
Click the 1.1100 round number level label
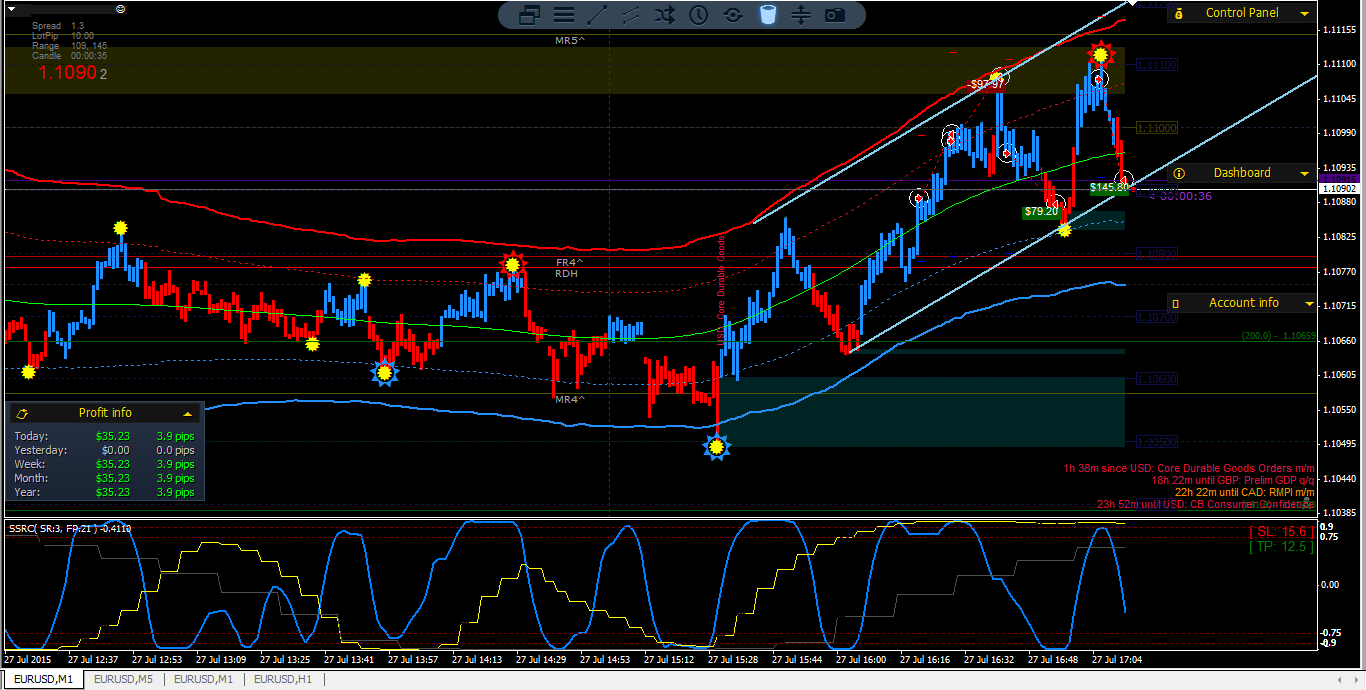[x=1158, y=128]
